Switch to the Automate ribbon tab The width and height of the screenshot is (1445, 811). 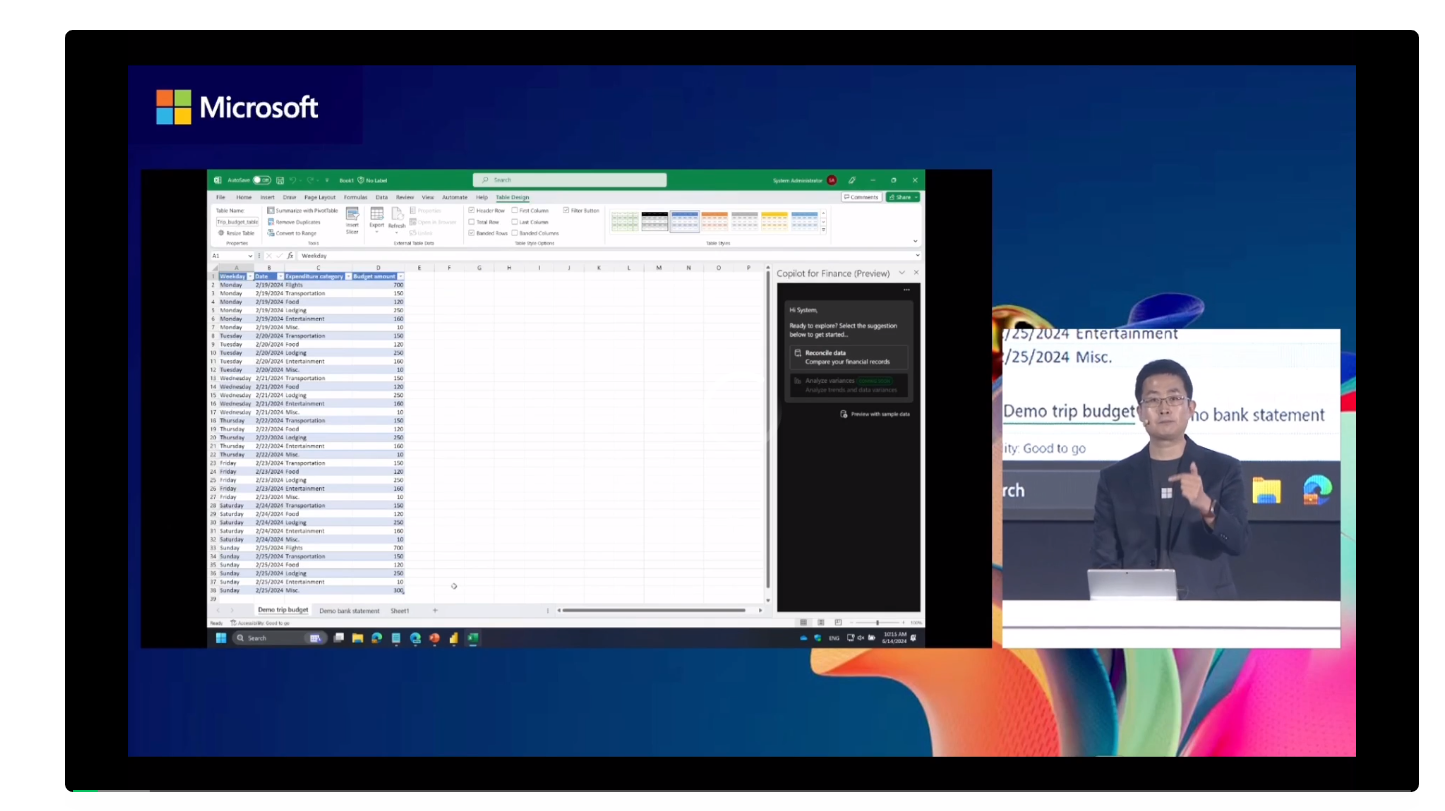[455, 197]
